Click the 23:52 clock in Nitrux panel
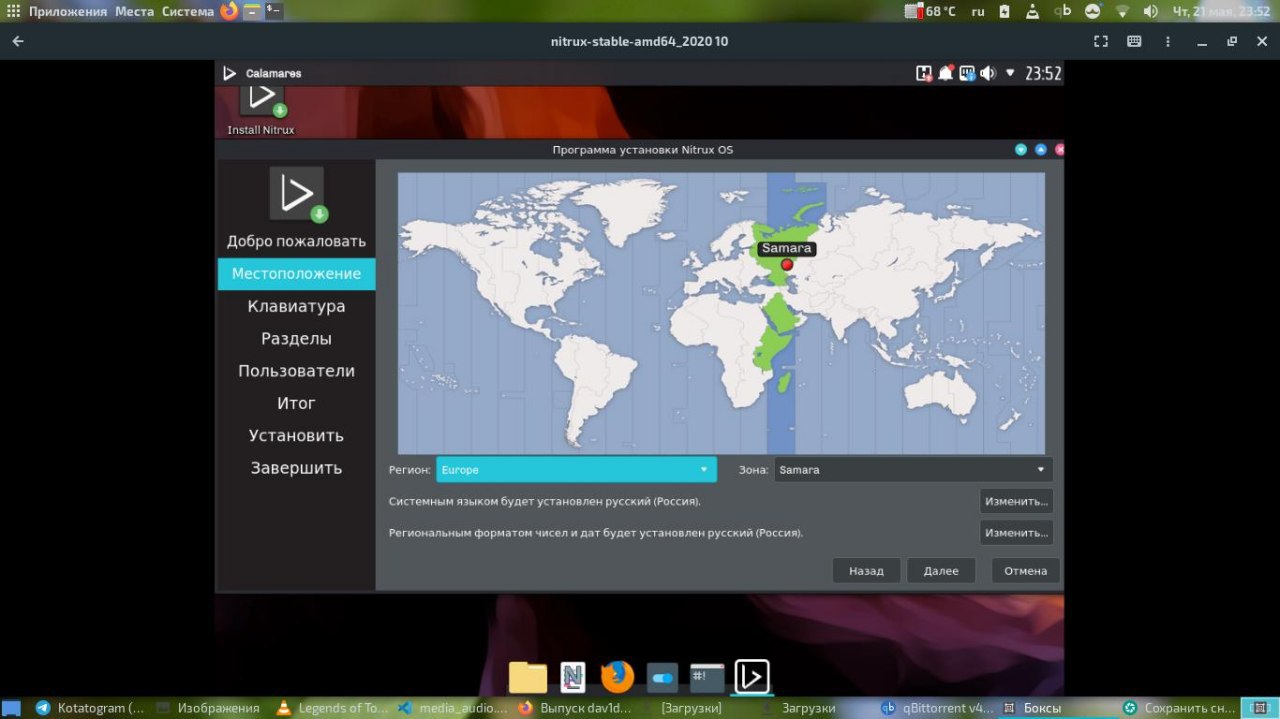Image resolution: width=1280 pixels, height=719 pixels. point(1043,73)
